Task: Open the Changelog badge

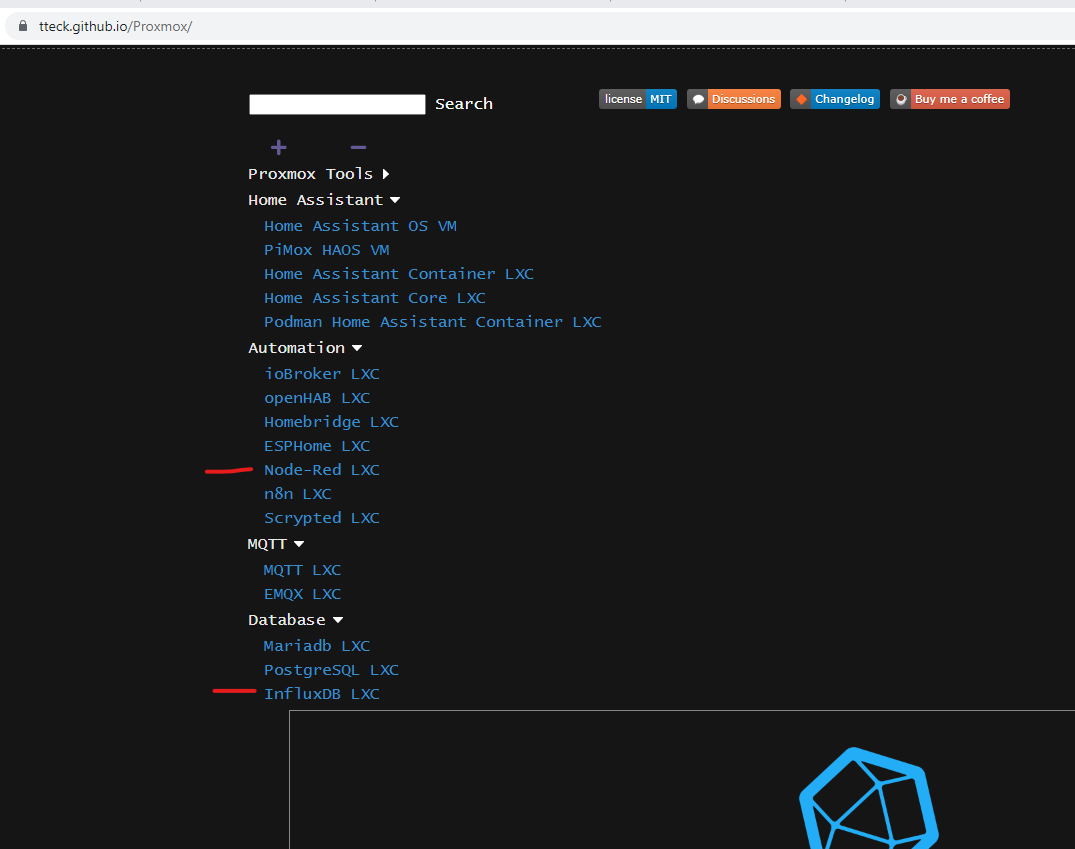Action: [x=835, y=99]
